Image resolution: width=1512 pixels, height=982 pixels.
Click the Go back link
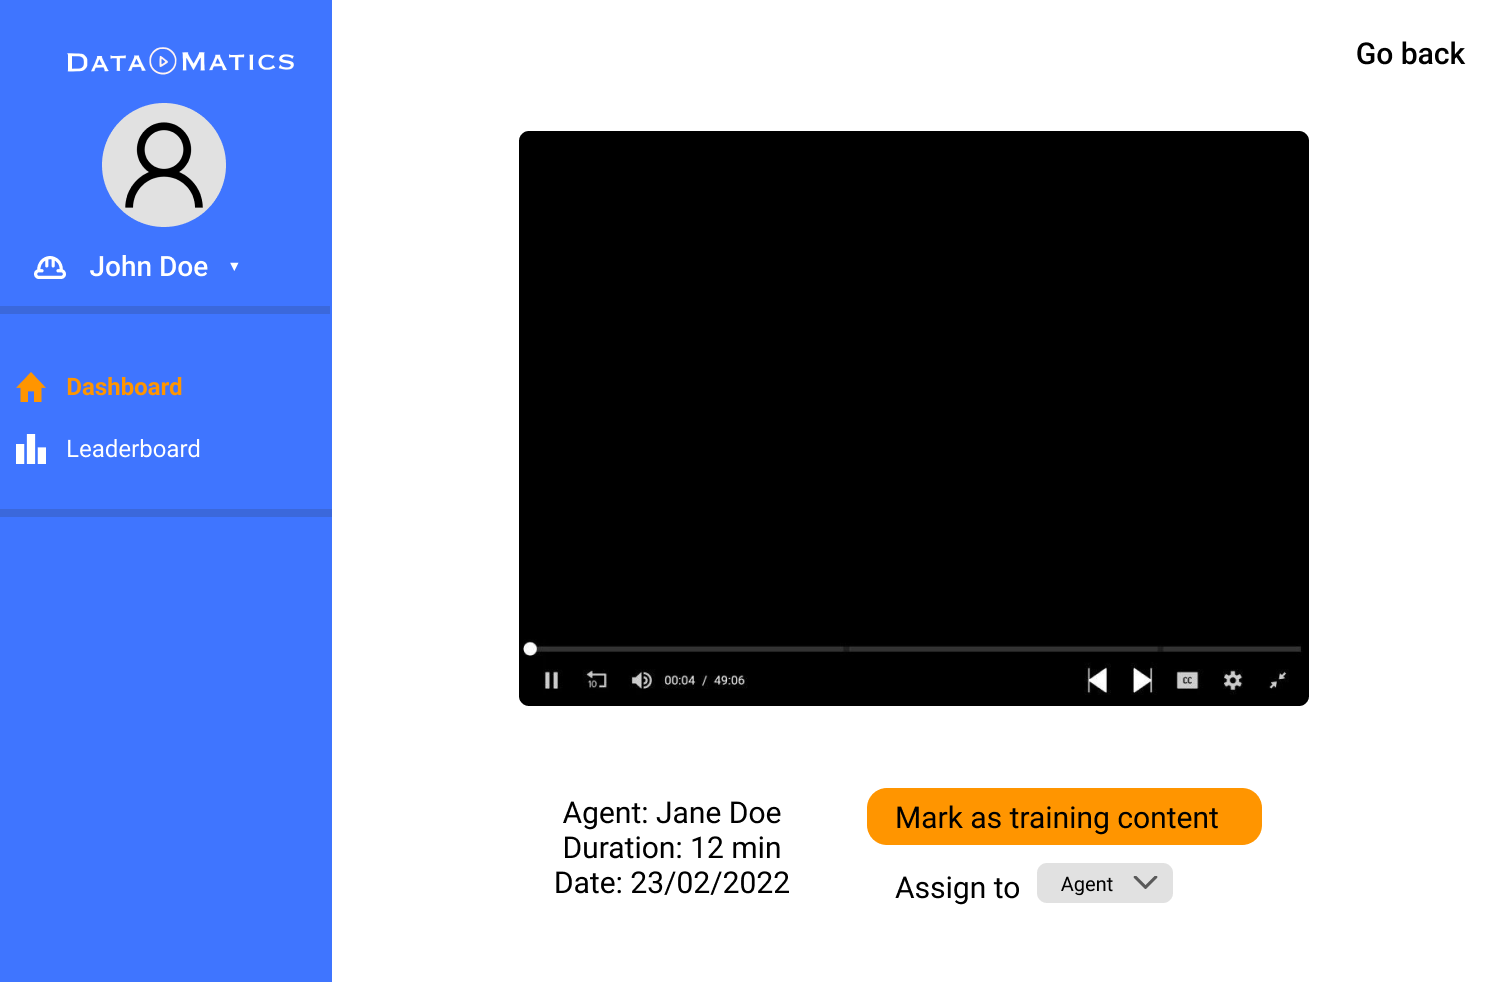(x=1410, y=54)
